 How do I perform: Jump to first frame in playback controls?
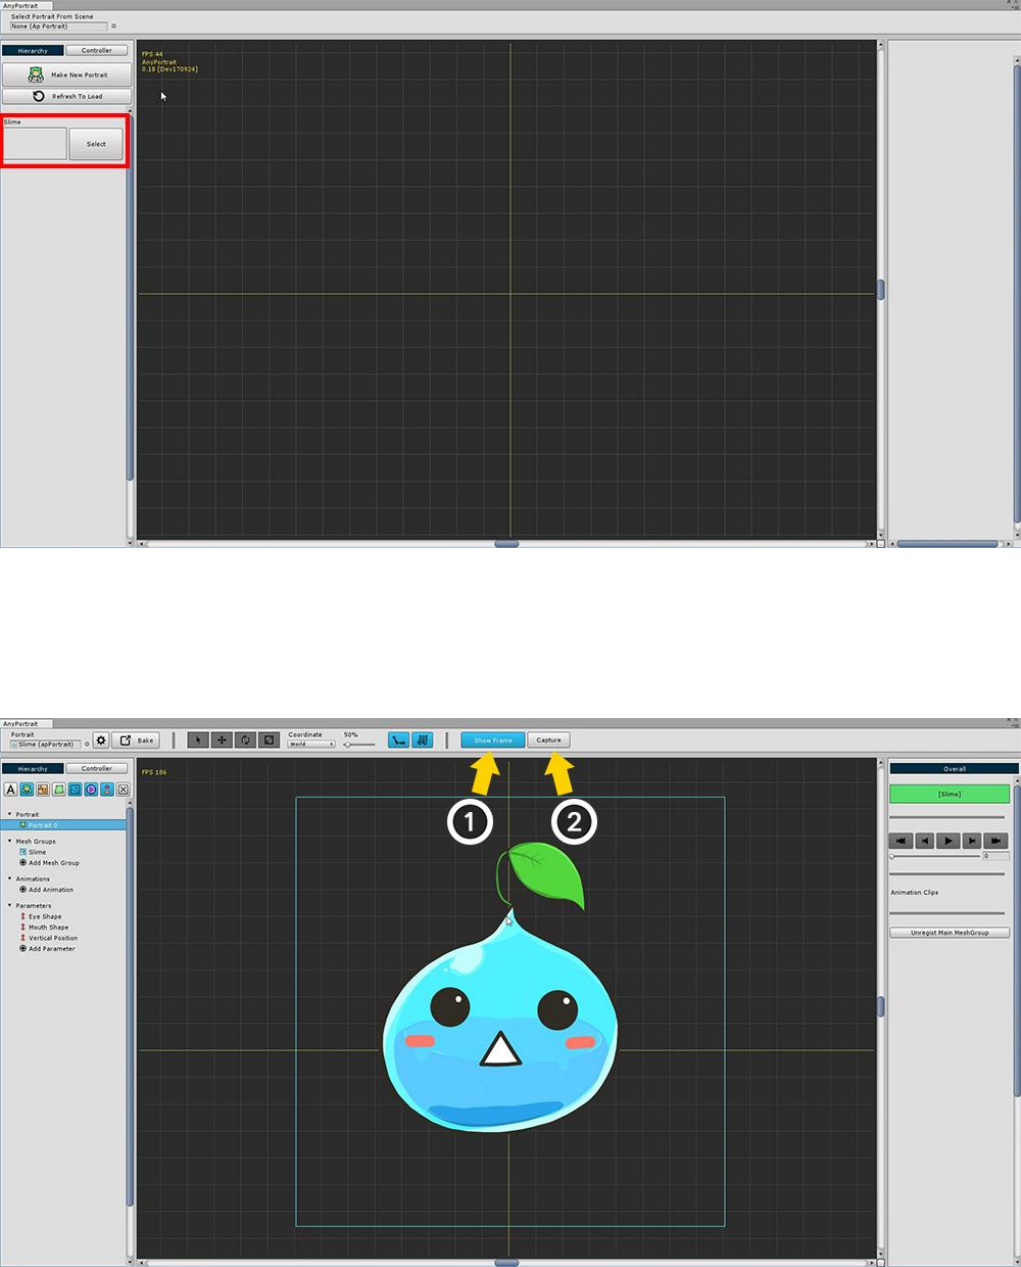pyautogui.click(x=901, y=841)
